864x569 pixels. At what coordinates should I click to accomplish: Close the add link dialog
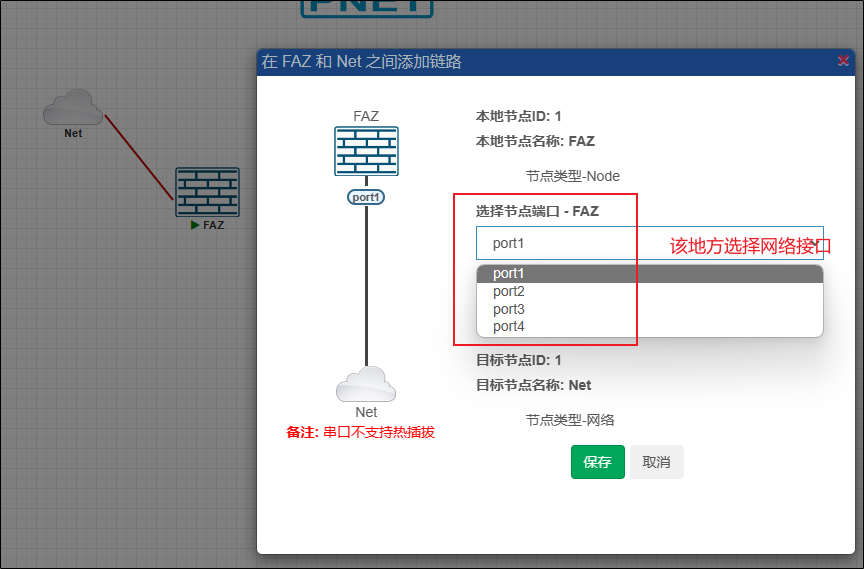(843, 61)
